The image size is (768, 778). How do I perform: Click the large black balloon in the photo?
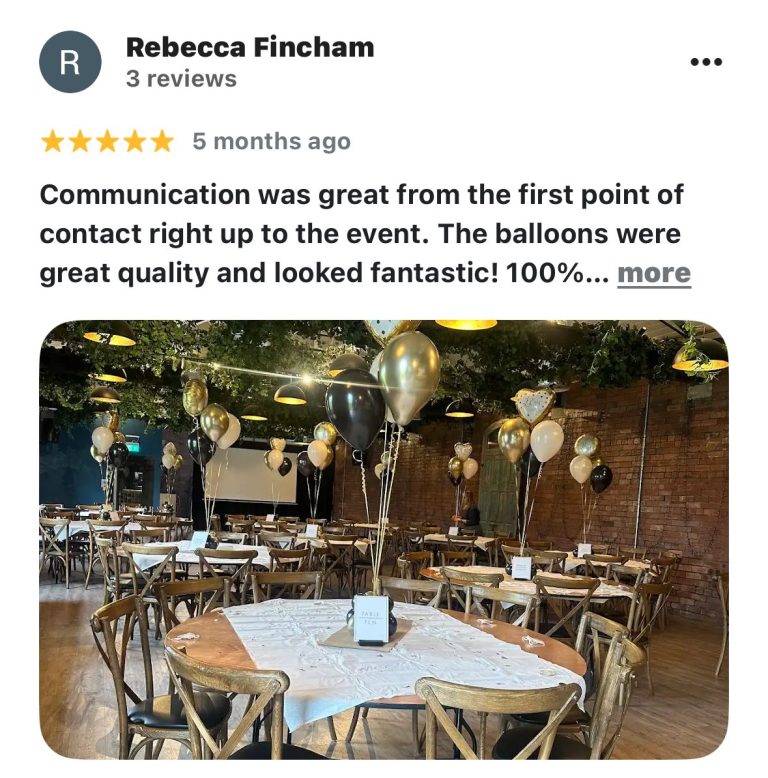[x=355, y=409]
